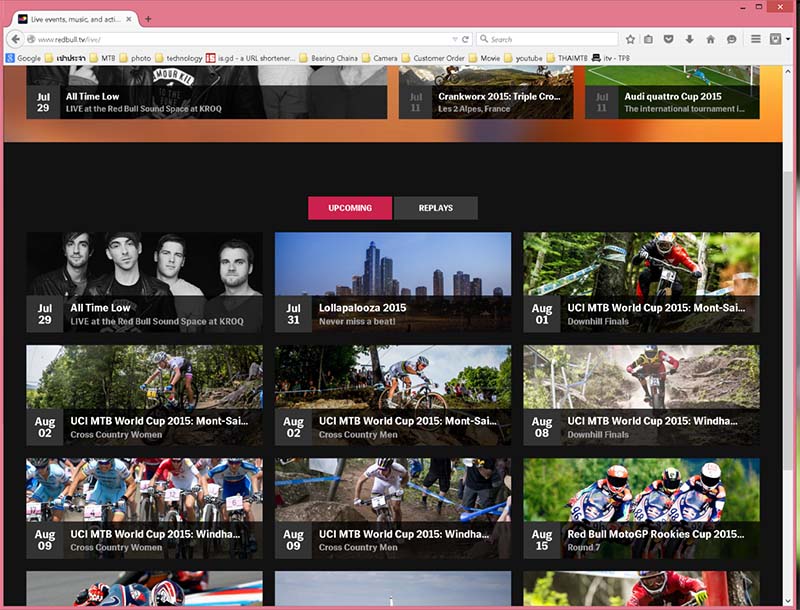This screenshot has width=800, height=610.
Task: Click the scrollbar down arrow
Action: (x=788, y=600)
